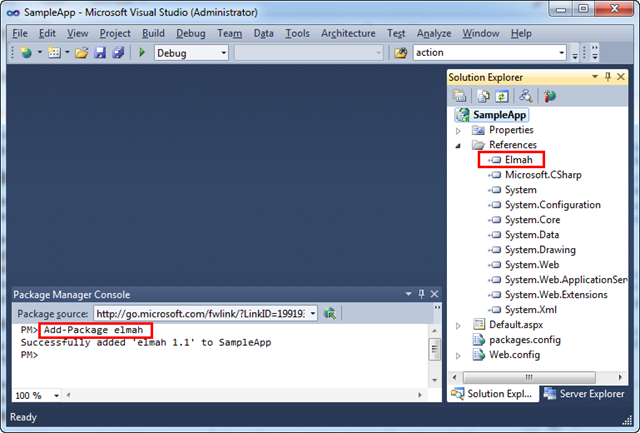The height and width of the screenshot is (433, 640).
Task: Collapse the References folder node
Action: (458, 146)
